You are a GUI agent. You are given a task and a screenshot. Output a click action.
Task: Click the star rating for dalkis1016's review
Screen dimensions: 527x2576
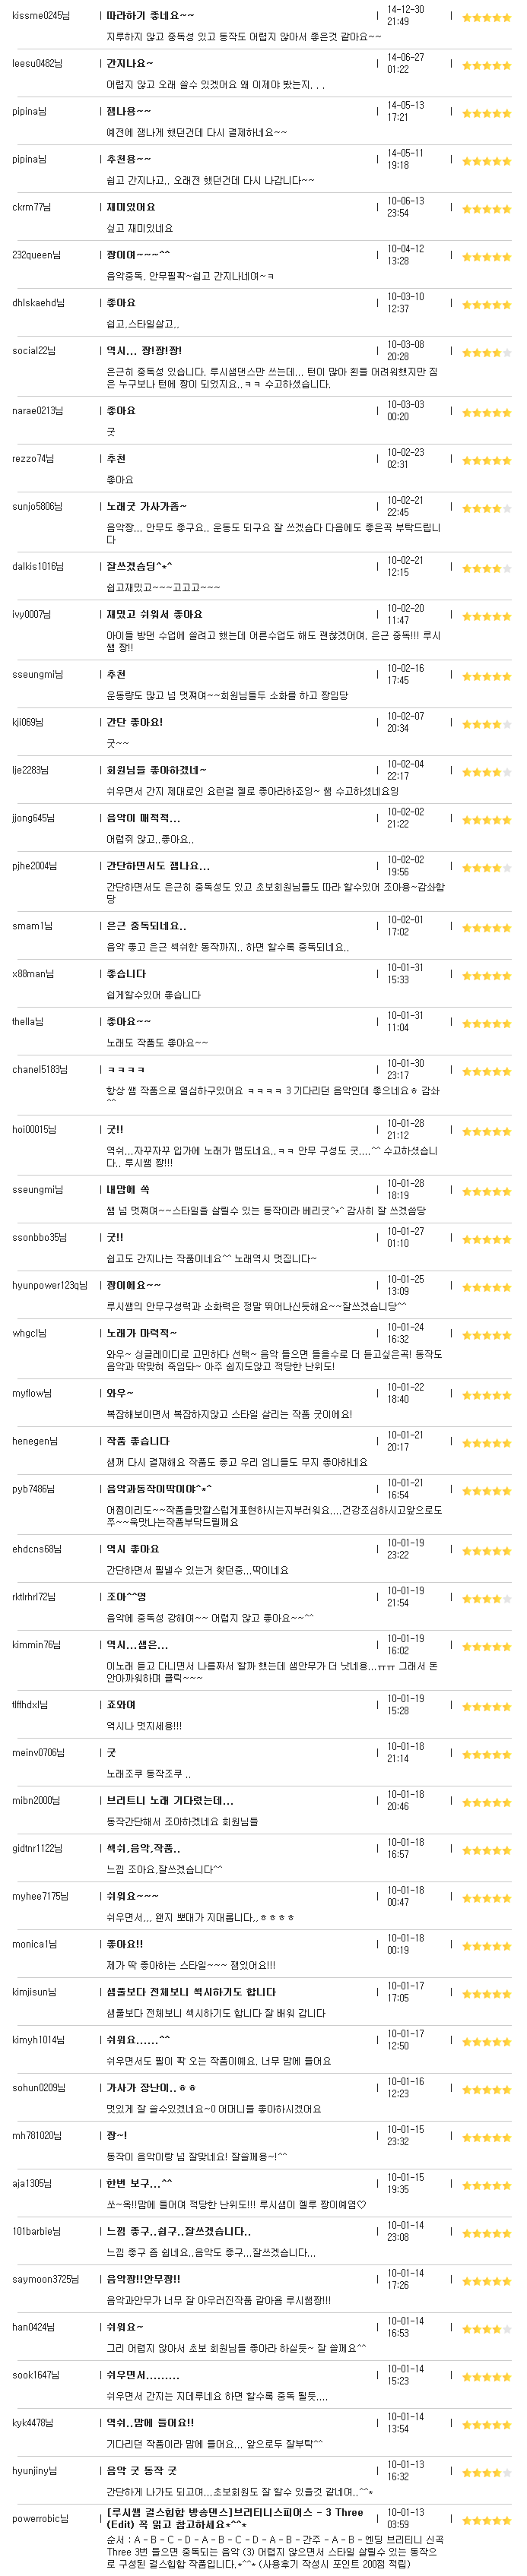click(x=486, y=568)
